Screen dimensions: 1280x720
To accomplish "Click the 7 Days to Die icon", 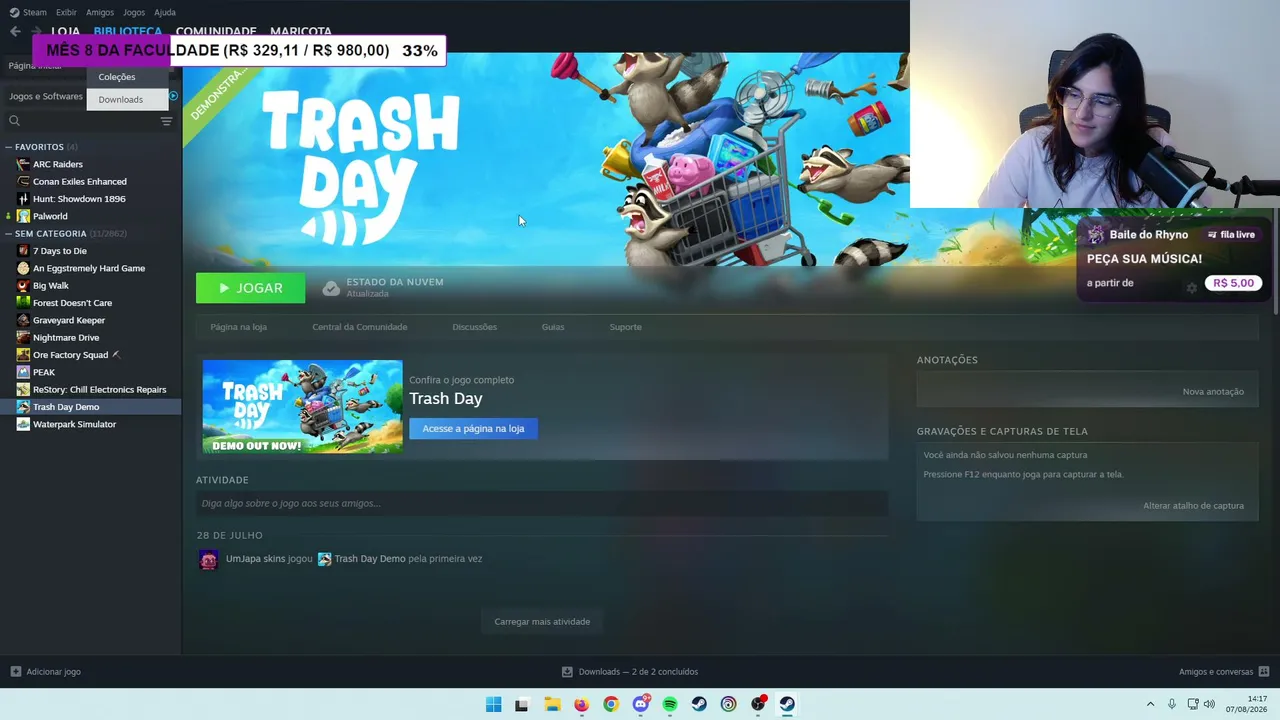I will [23, 251].
